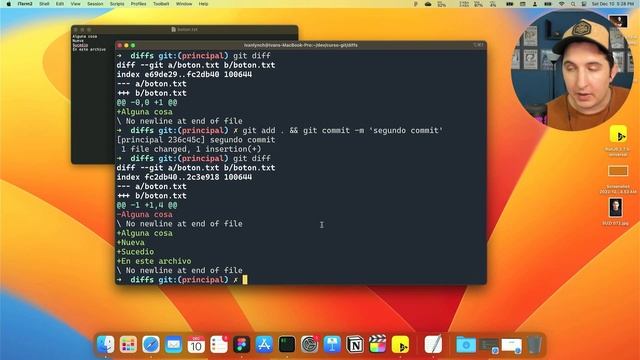
Task: Open Reminders from the Dock
Action: point(219,345)
